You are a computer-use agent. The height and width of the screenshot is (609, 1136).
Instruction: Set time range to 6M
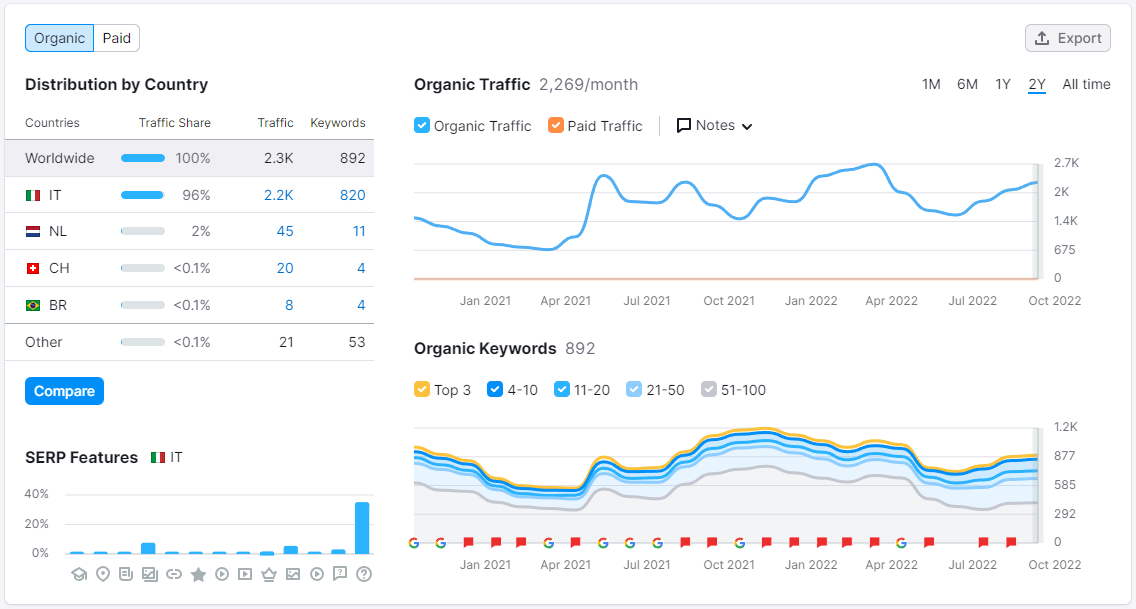click(967, 85)
